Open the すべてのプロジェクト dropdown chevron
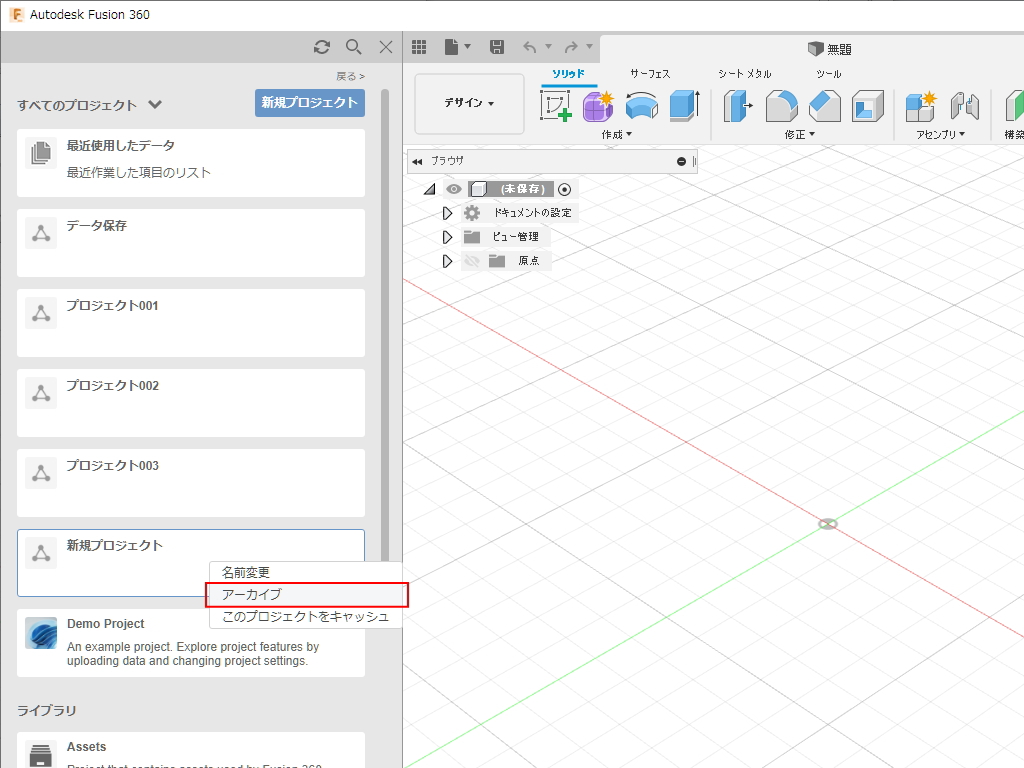This screenshot has height=768, width=1024. coord(155,104)
